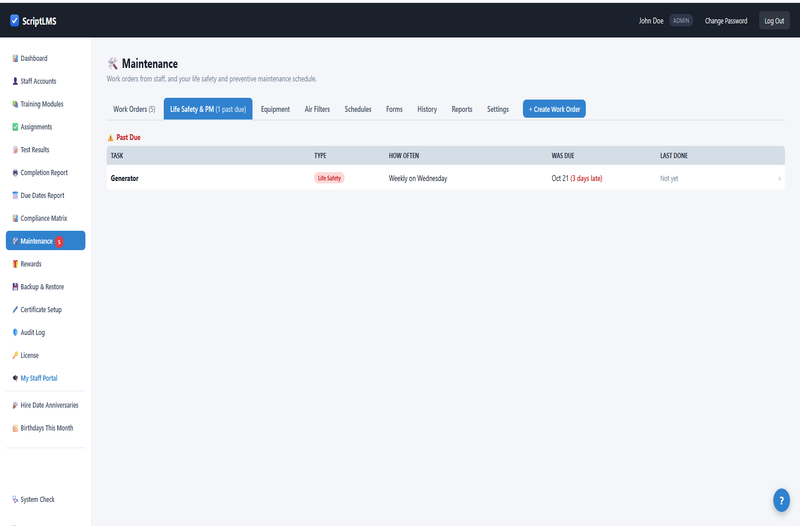Open the Training Modules sidebar link

point(45,104)
